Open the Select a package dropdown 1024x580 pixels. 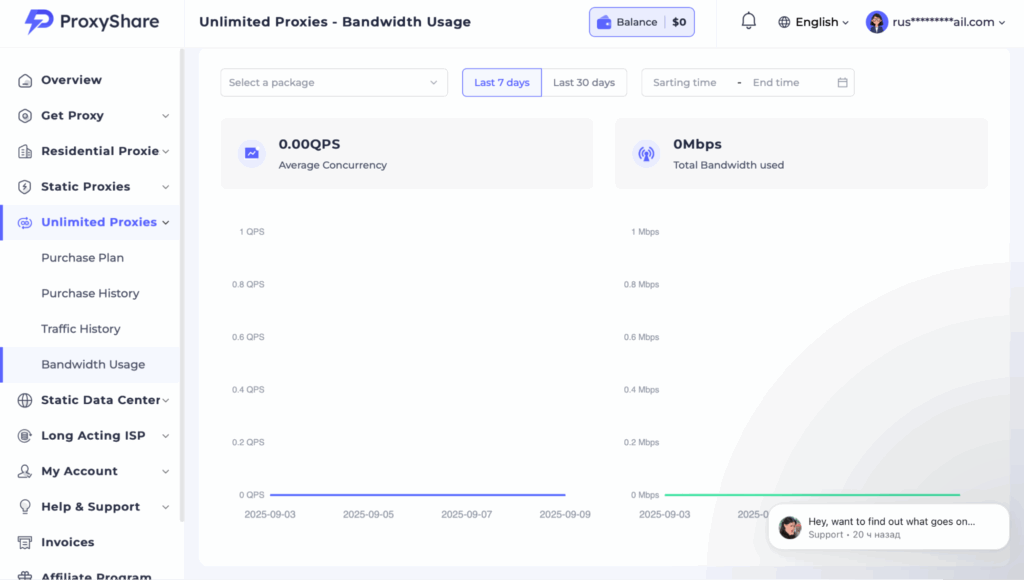334,82
